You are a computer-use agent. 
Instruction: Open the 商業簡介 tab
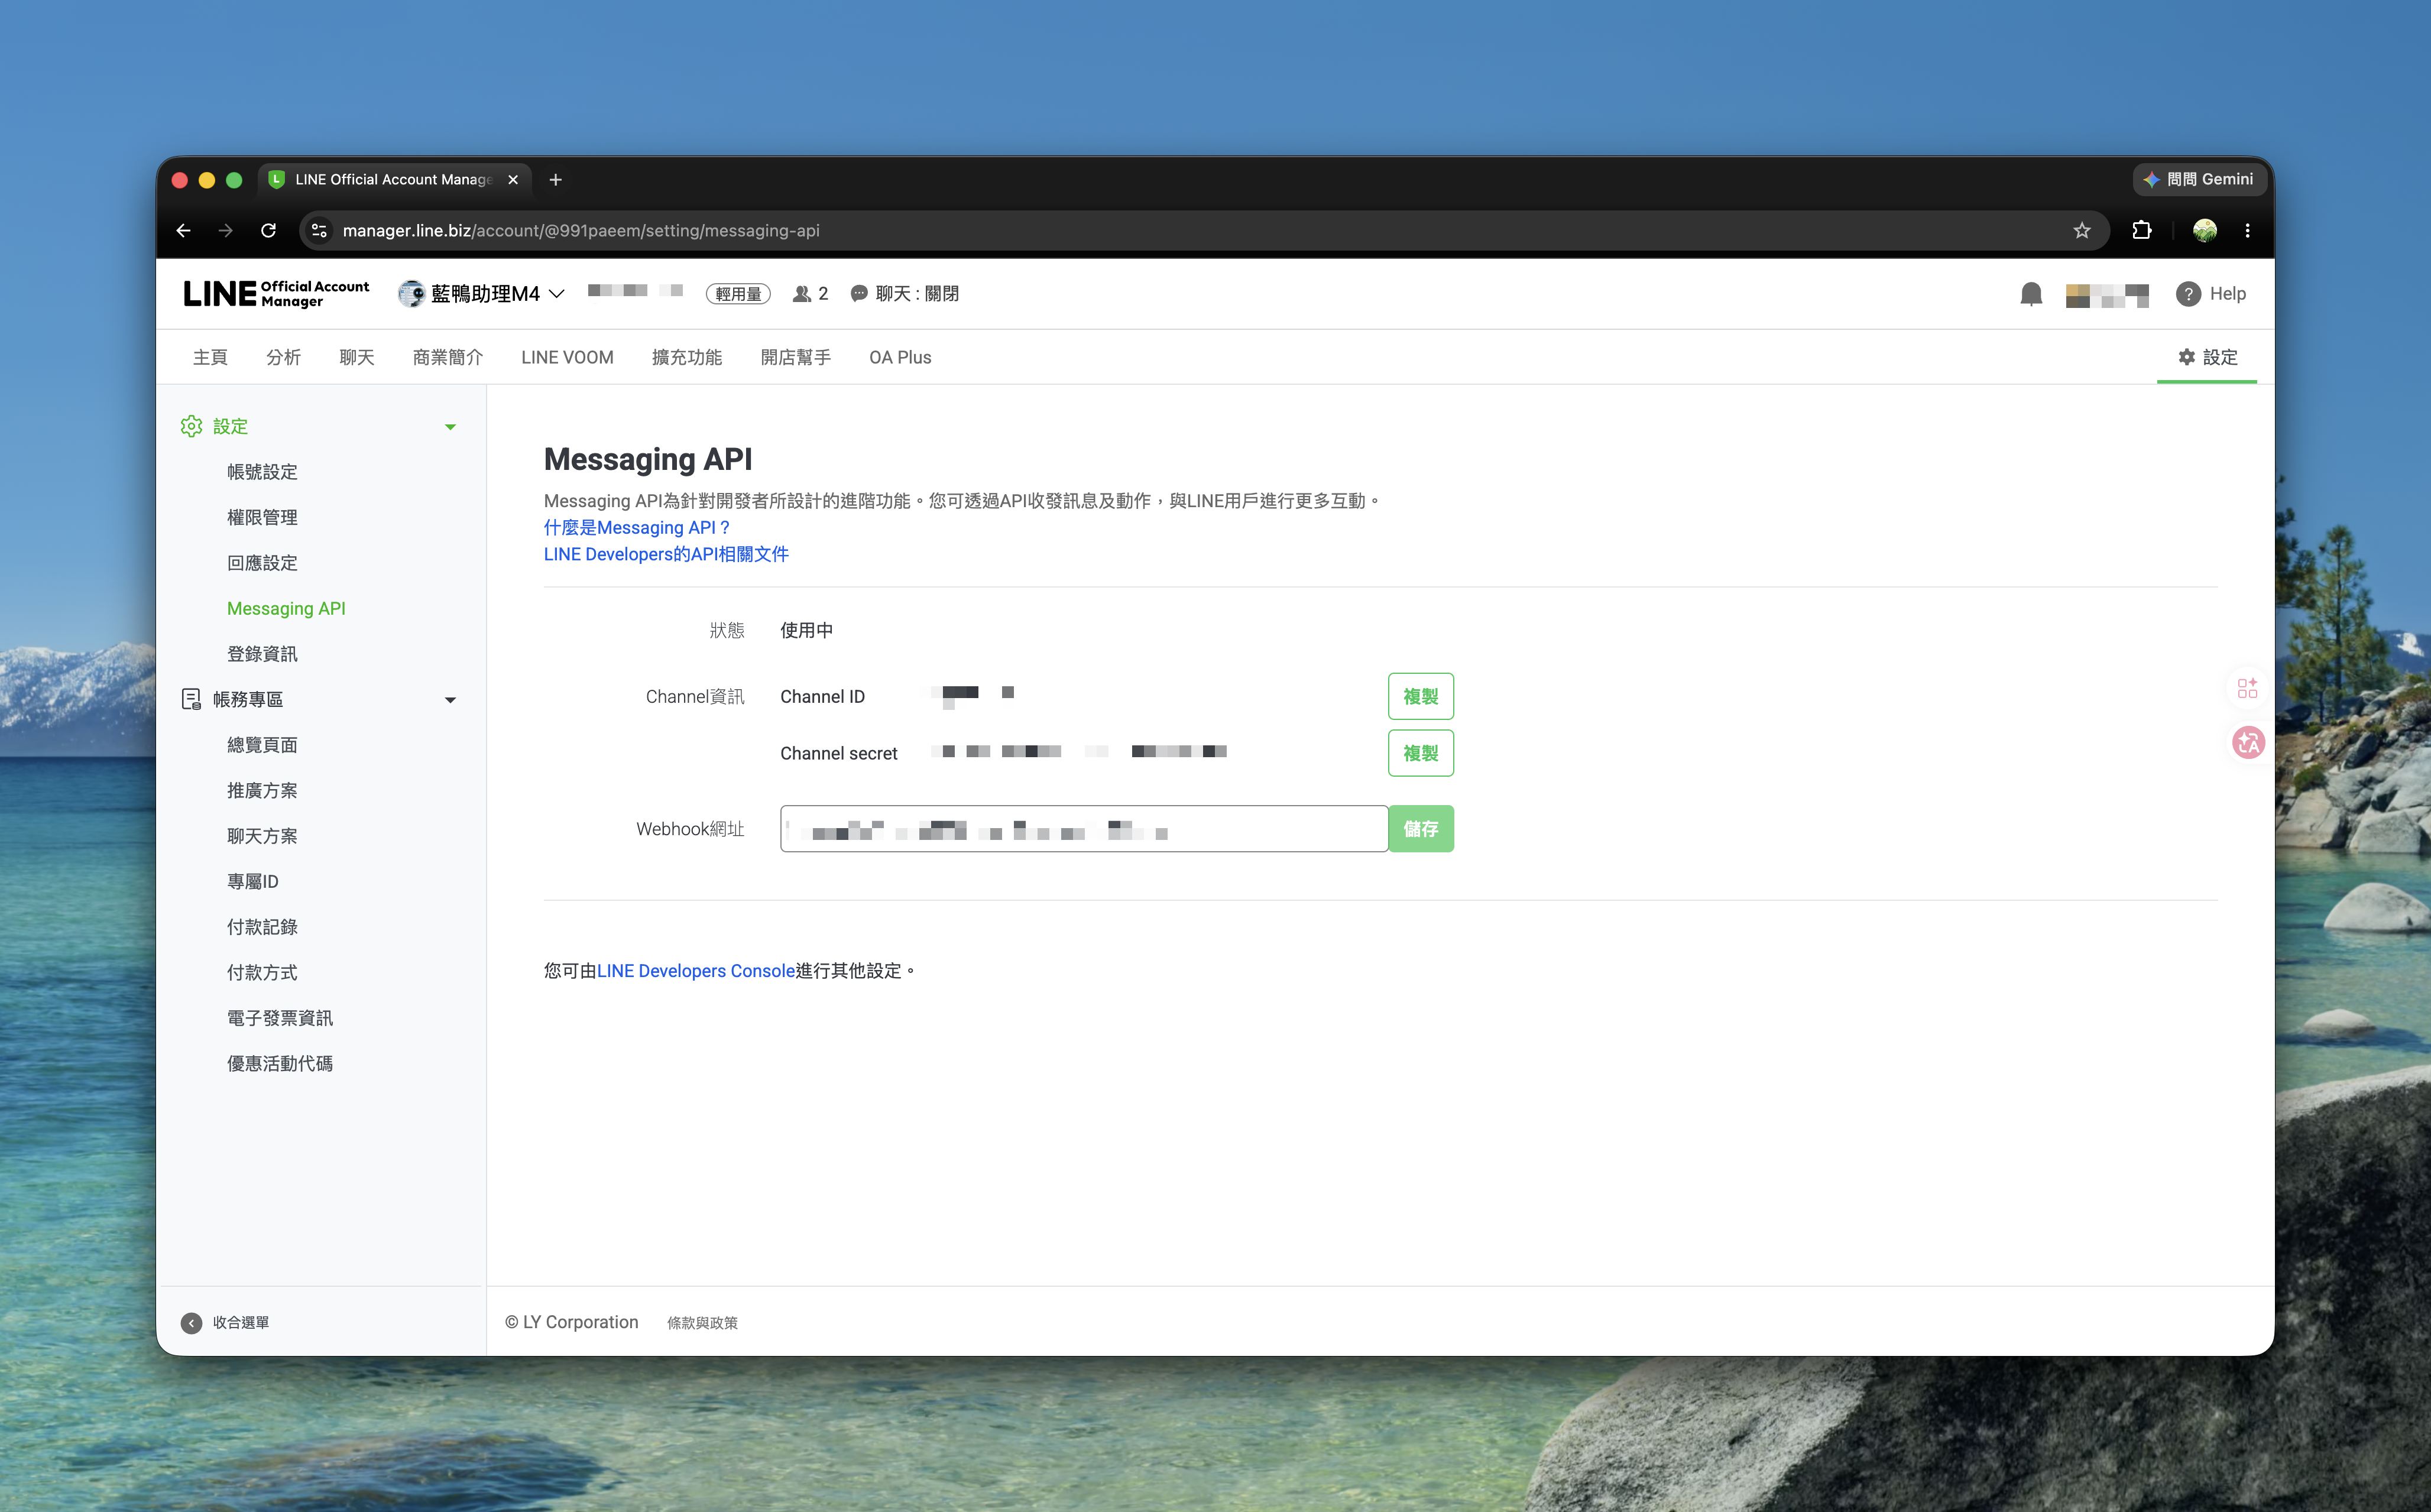coord(448,357)
